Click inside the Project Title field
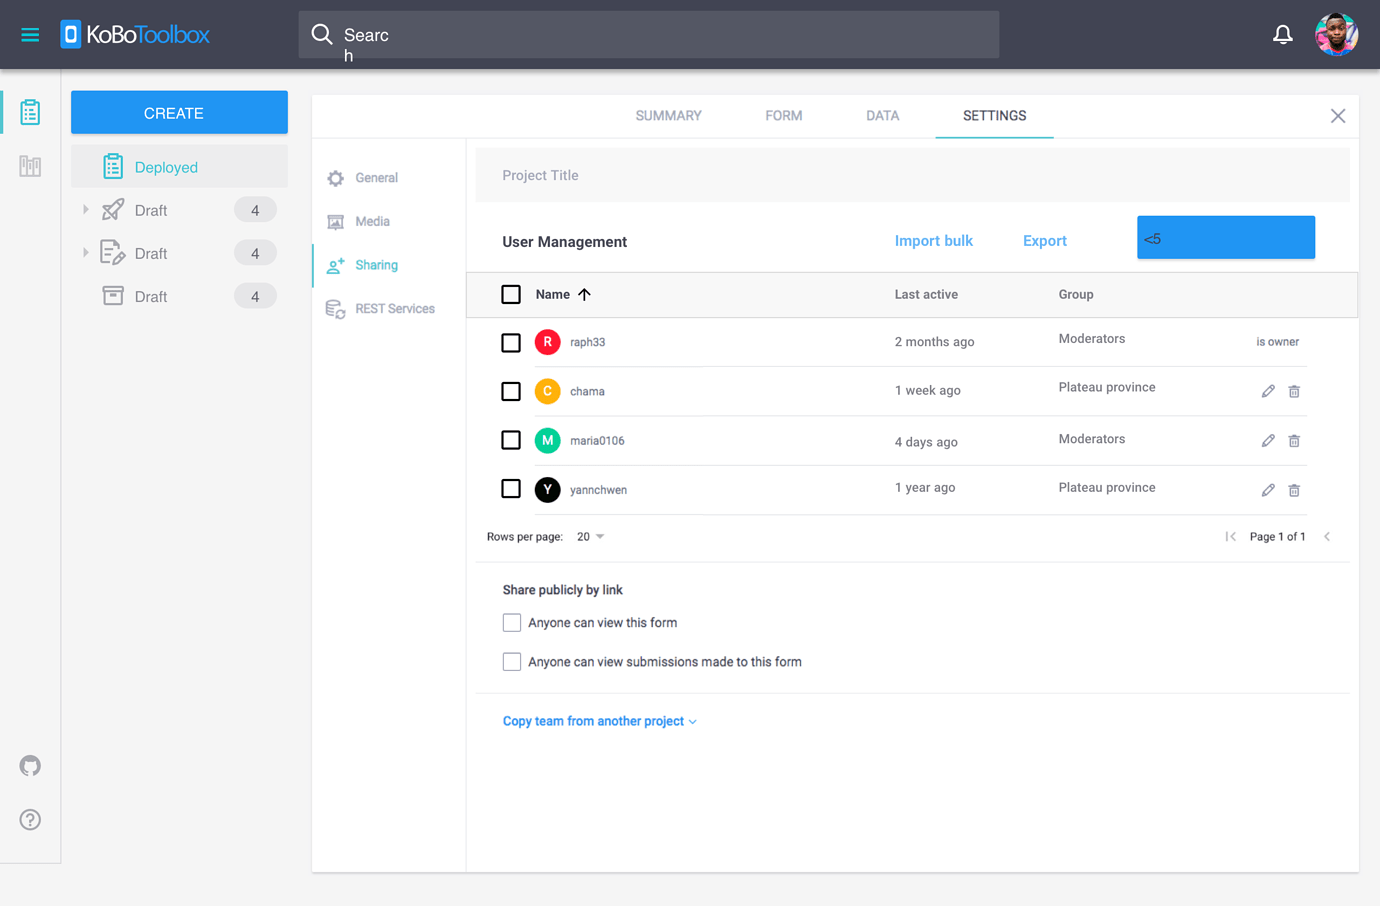The width and height of the screenshot is (1380, 906). pos(700,175)
